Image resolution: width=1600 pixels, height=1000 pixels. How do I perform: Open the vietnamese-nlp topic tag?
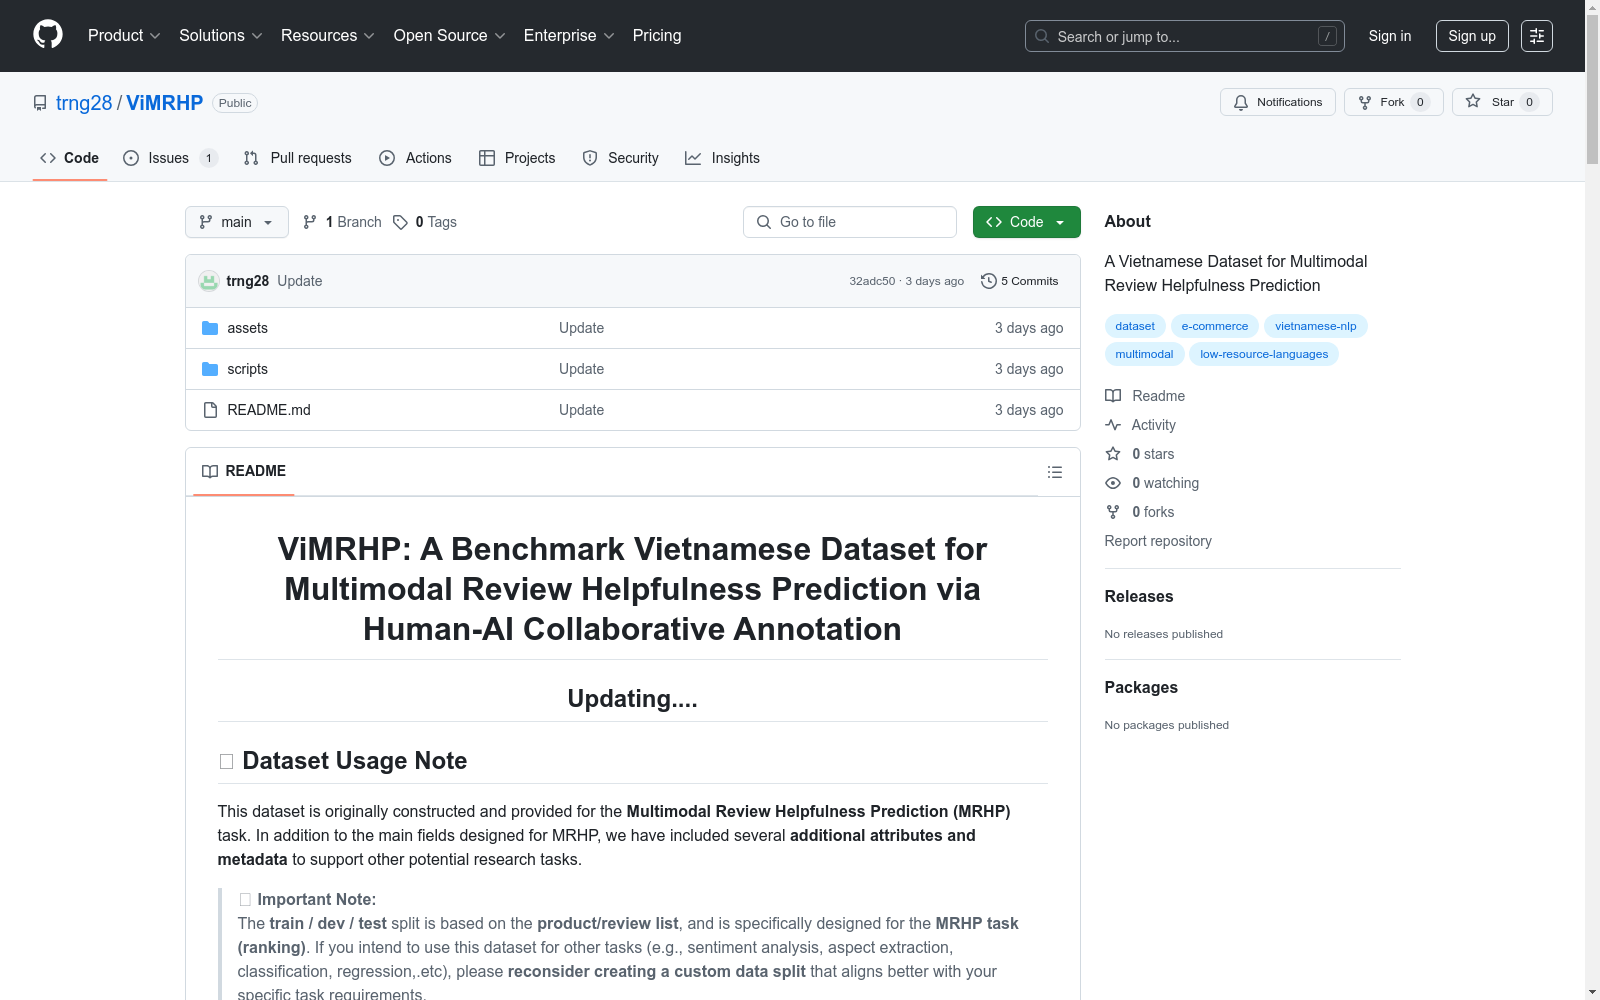[x=1316, y=326]
